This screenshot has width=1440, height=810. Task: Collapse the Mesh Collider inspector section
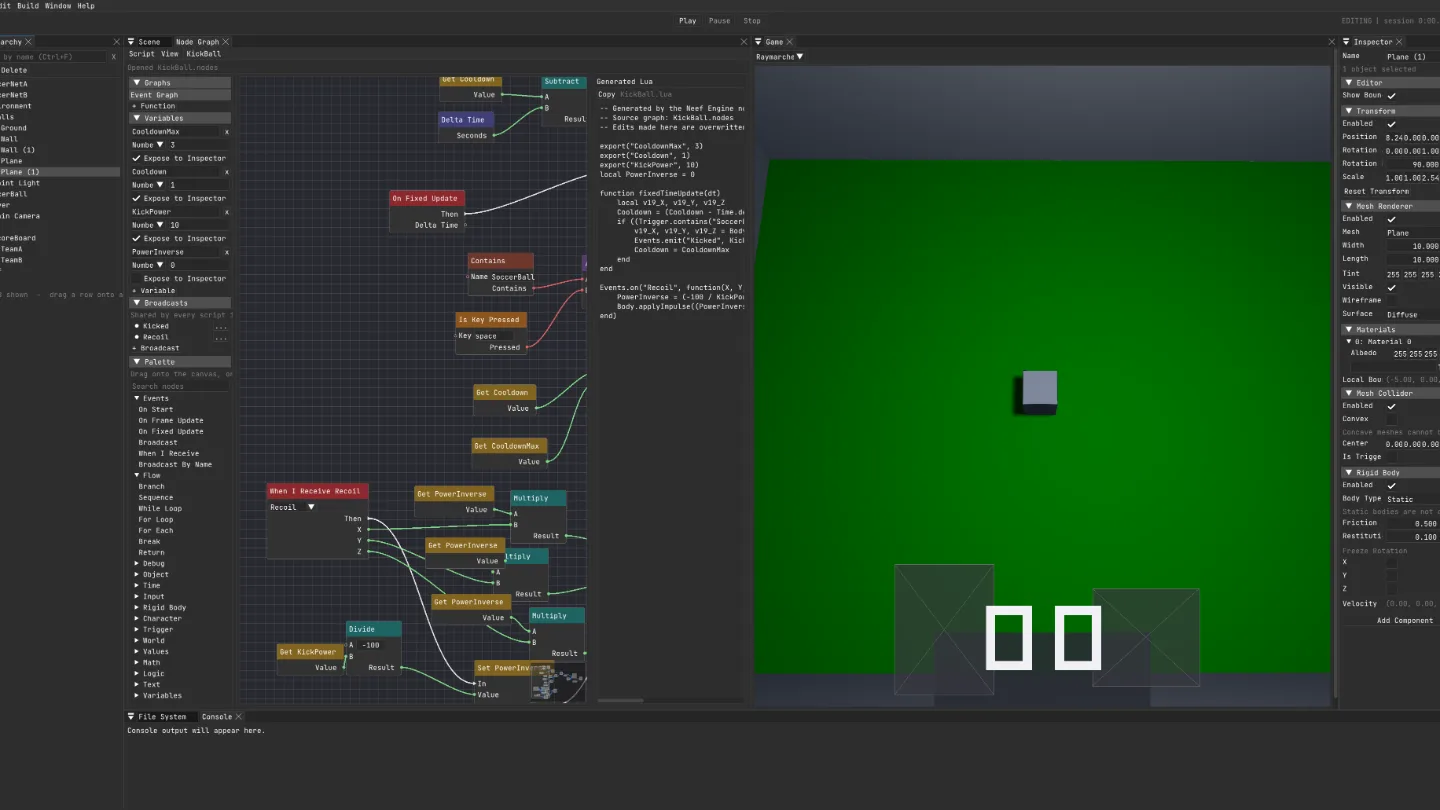point(1390,393)
